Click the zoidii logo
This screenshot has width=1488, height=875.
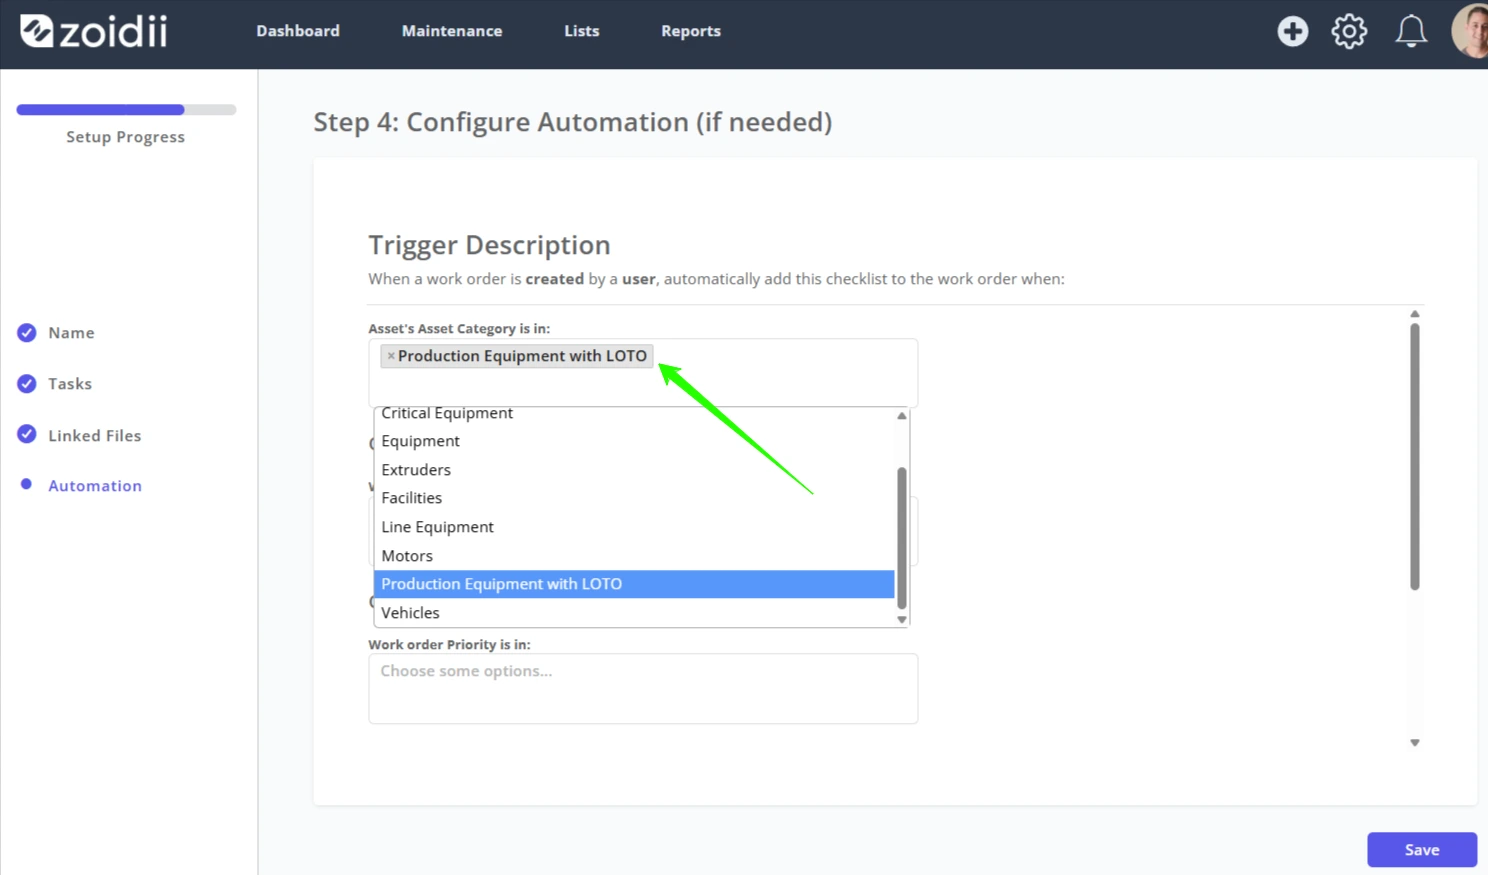94,31
